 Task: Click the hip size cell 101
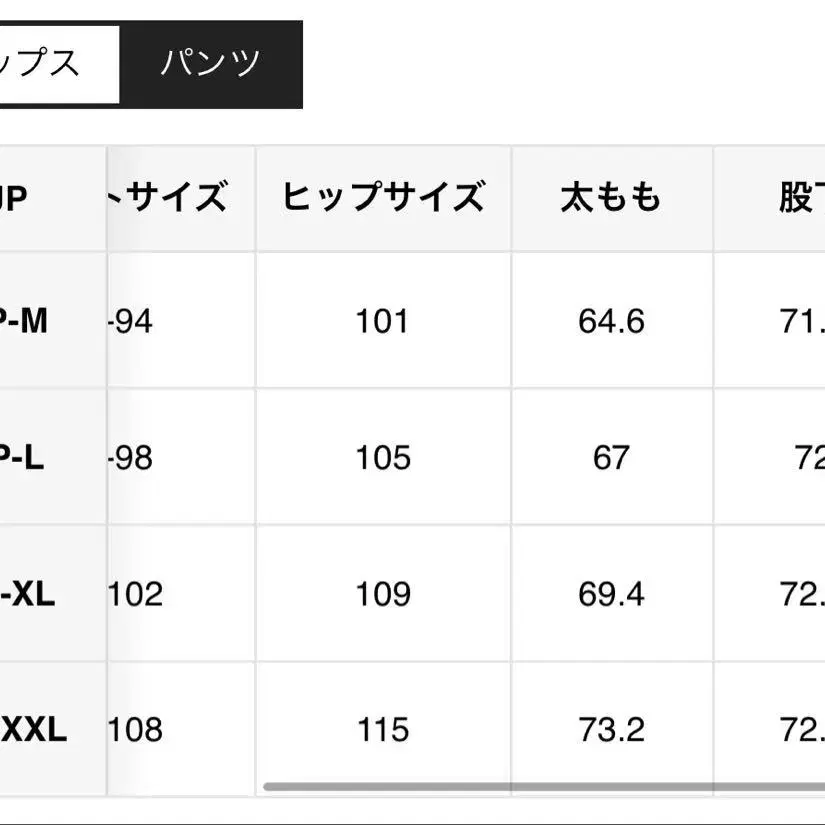[383, 321]
